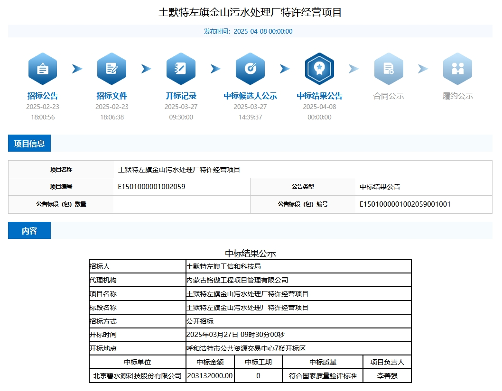Click the winning bidder 北京 company cell

click(x=137, y=376)
